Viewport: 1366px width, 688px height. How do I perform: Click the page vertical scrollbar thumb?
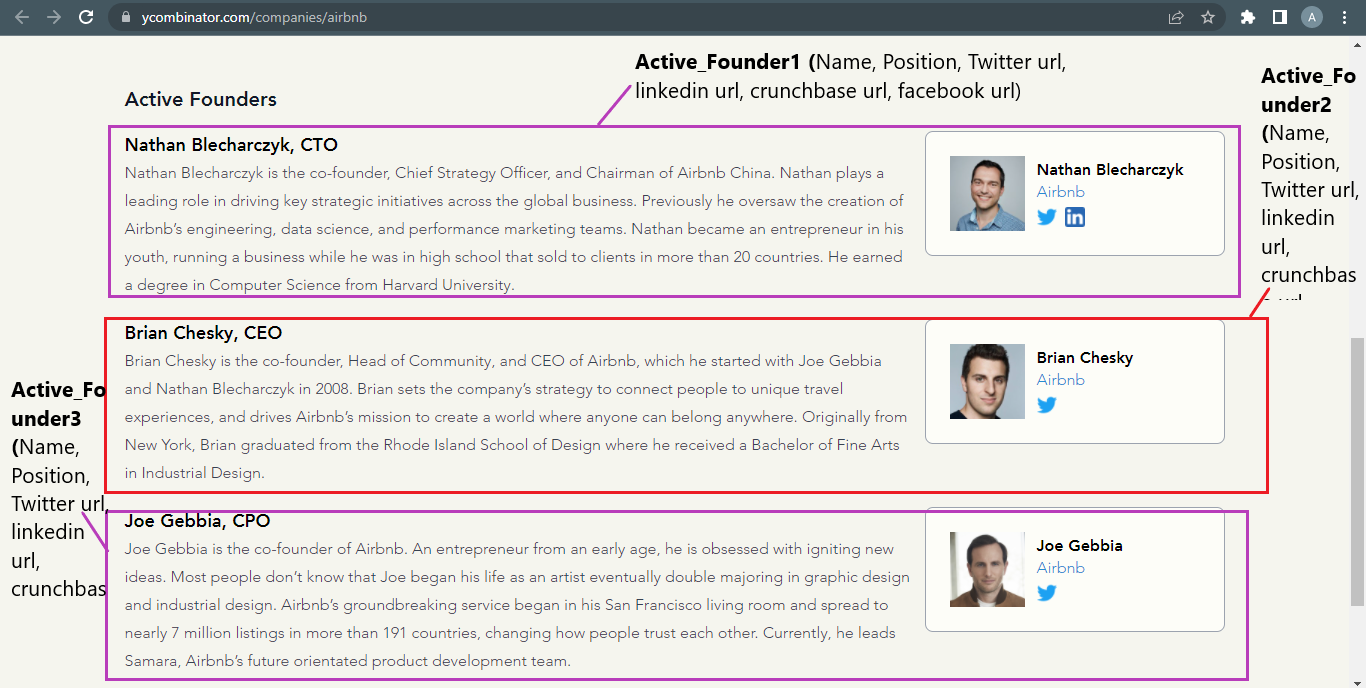point(1357,470)
